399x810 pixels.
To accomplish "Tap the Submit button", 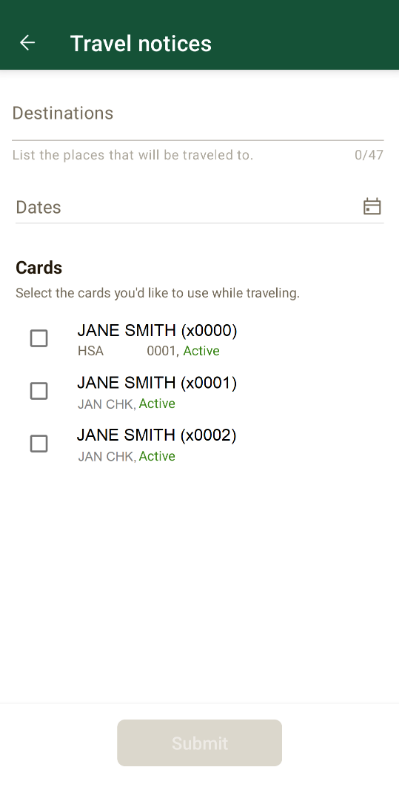I will pyautogui.click(x=200, y=743).
